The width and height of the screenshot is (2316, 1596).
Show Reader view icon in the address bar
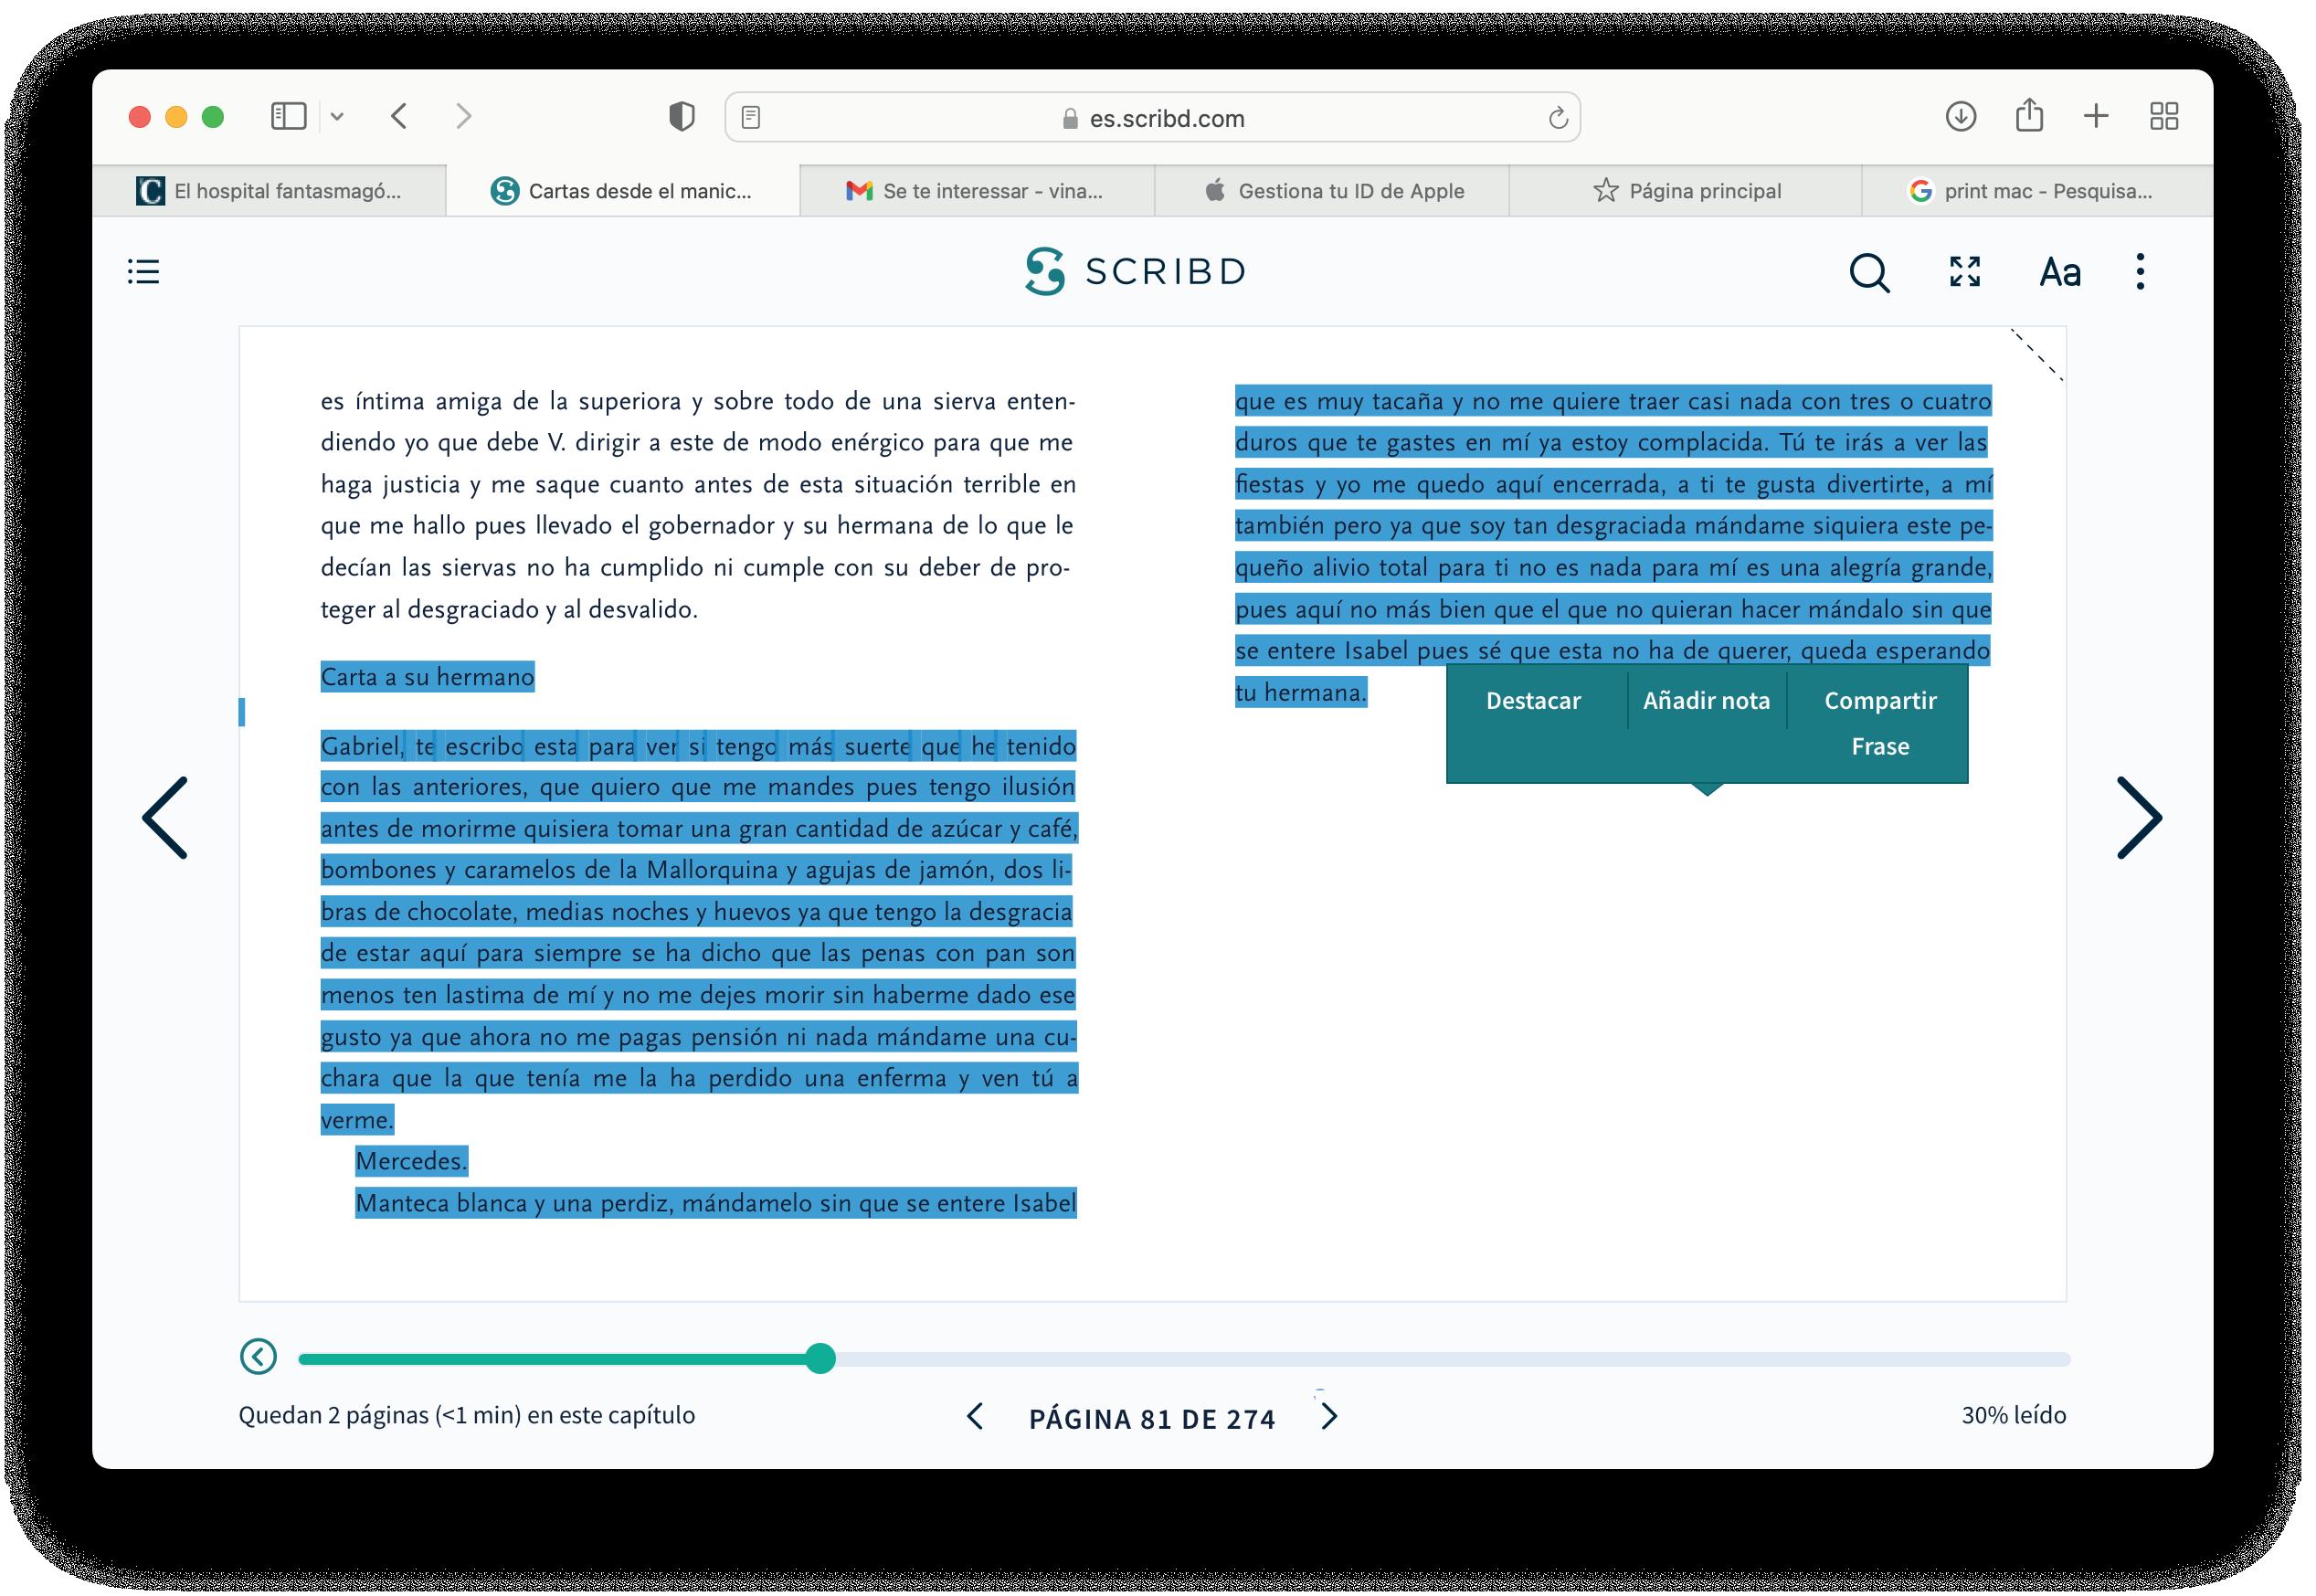(x=751, y=118)
